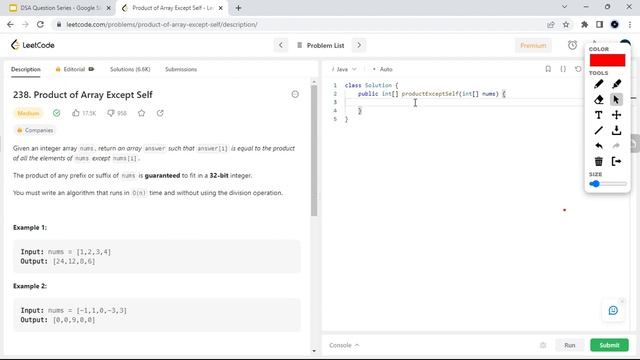640x360 pixels.
Task: Open browser extensions puzzle icon
Action: 584,24
